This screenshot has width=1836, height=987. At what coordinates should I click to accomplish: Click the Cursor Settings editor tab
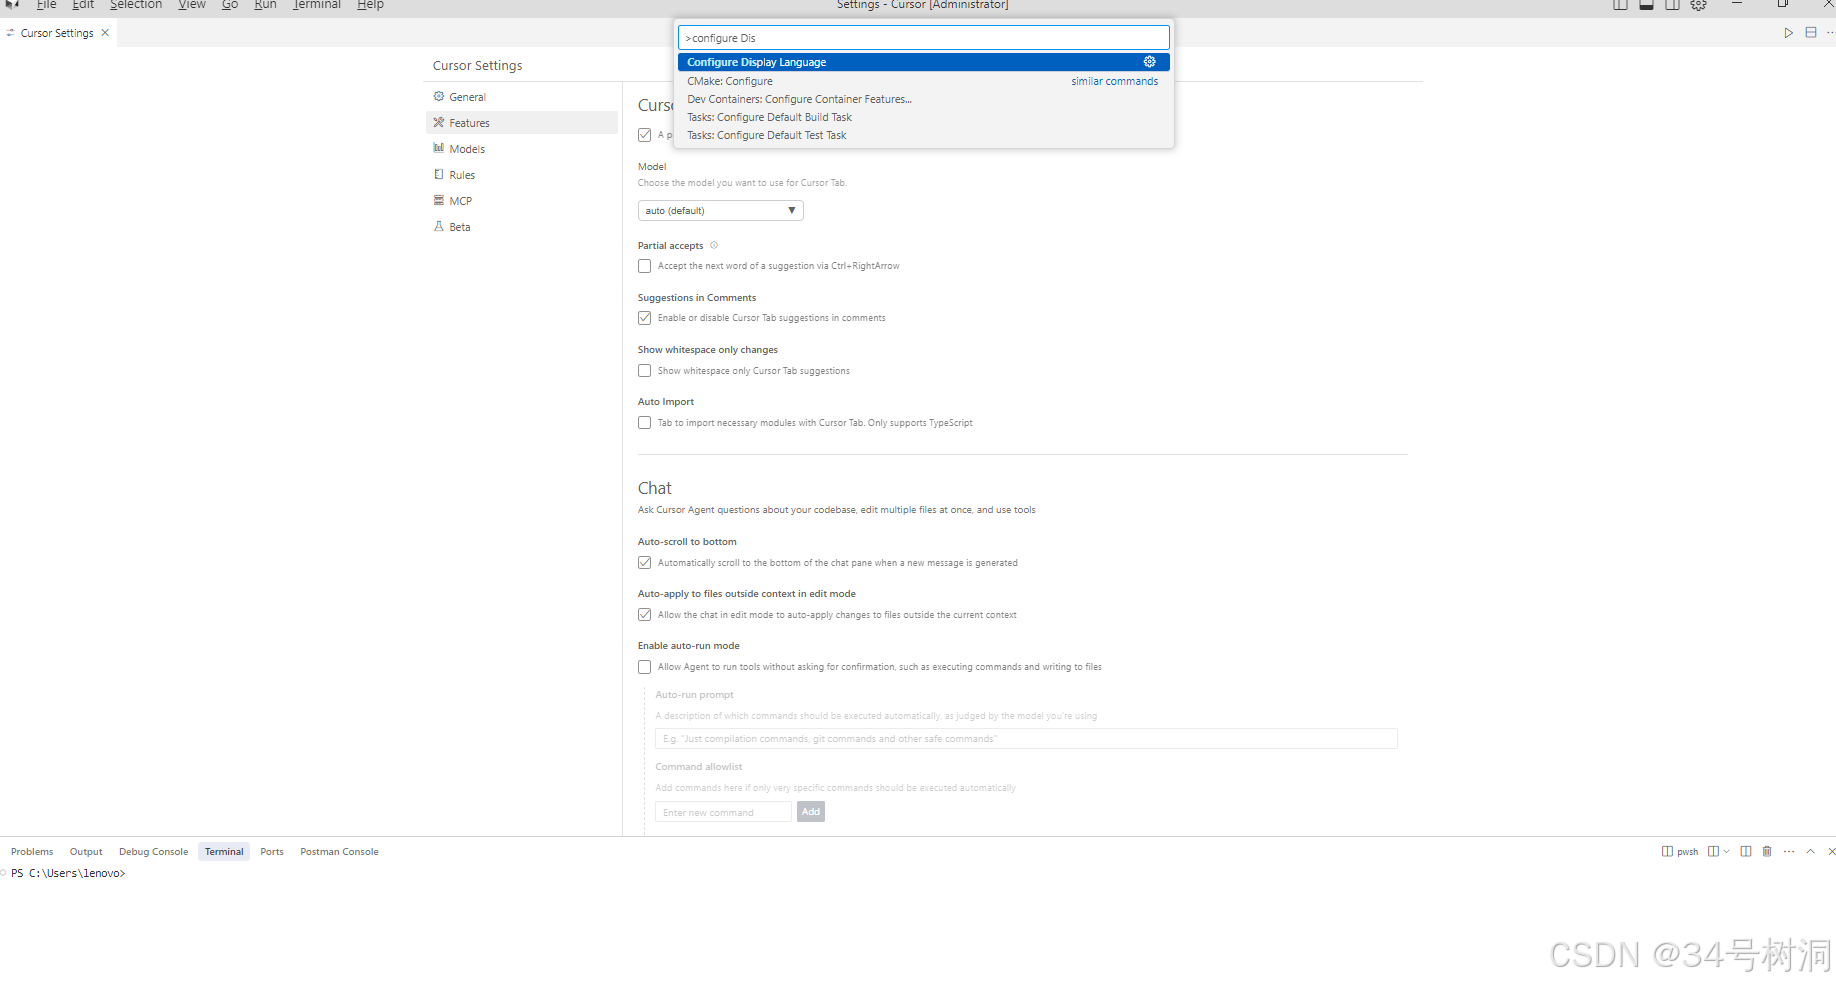pos(56,33)
